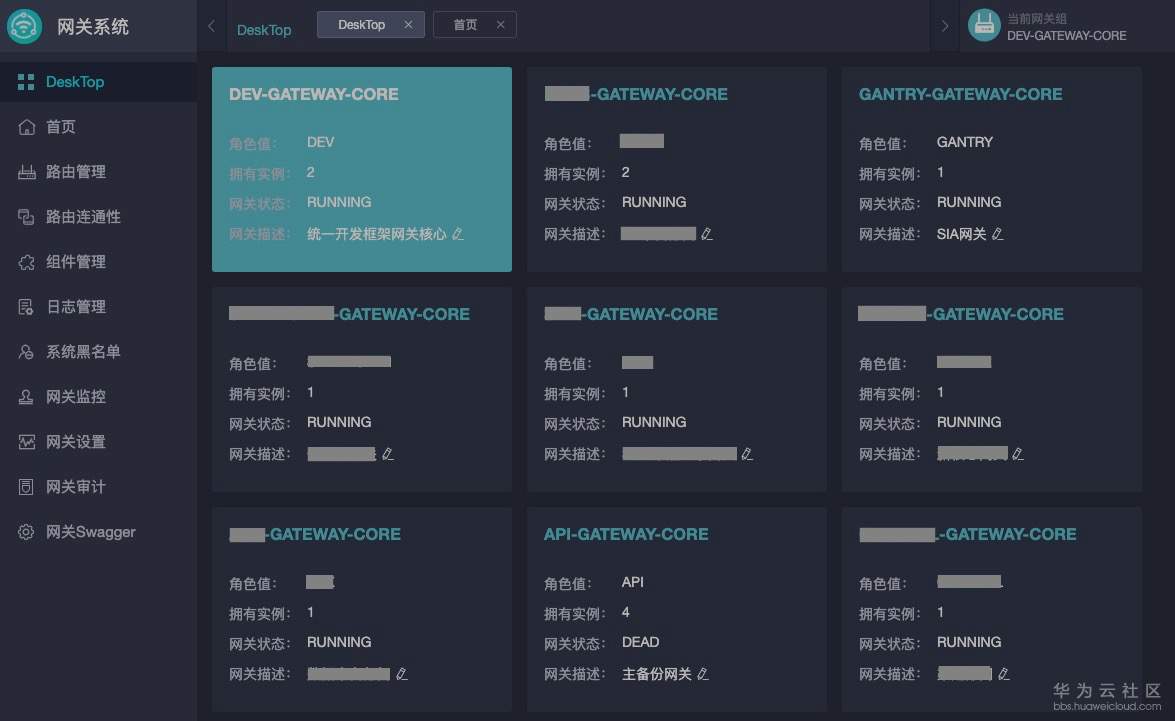Edit the 主备份网关 description pencil icon

pyautogui.click(x=702, y=674)
